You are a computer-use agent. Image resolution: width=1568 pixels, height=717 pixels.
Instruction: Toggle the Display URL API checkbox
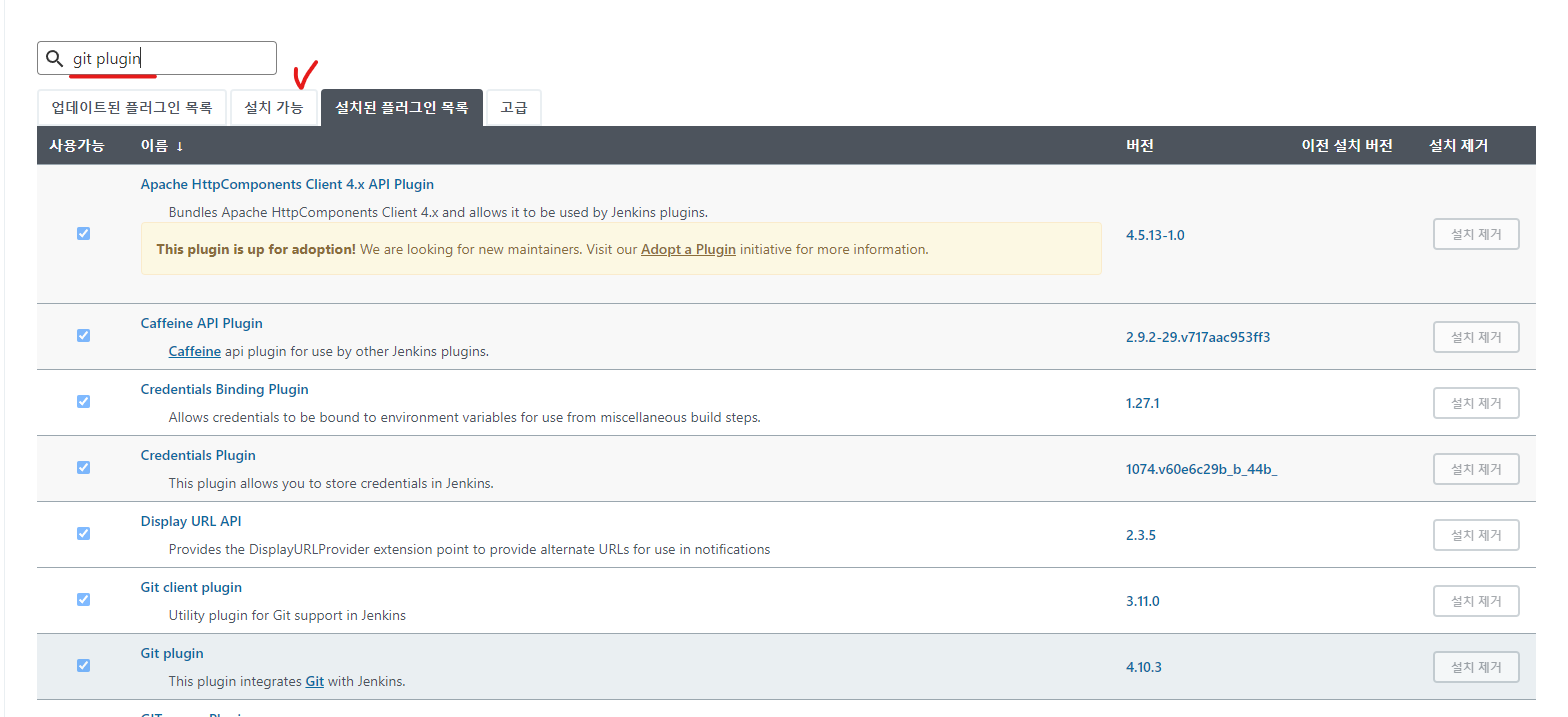83,533
